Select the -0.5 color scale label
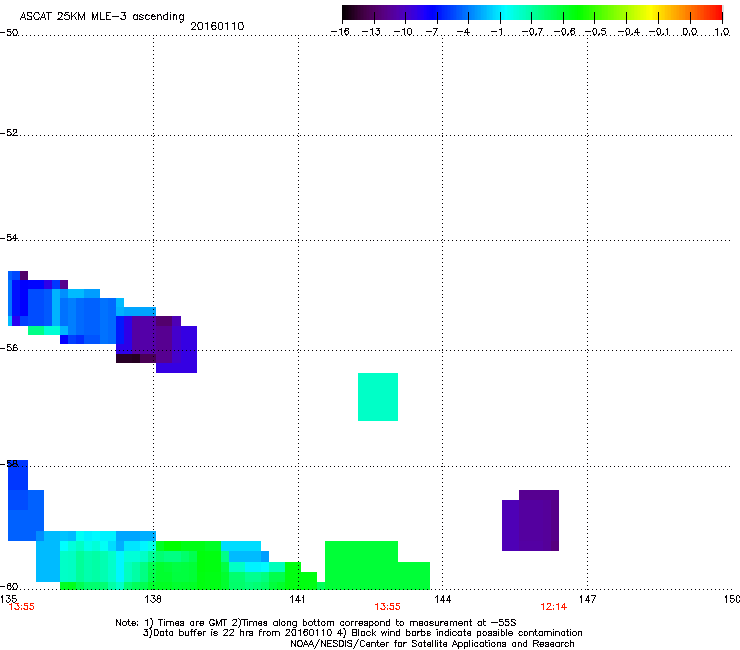 (596, 32)
